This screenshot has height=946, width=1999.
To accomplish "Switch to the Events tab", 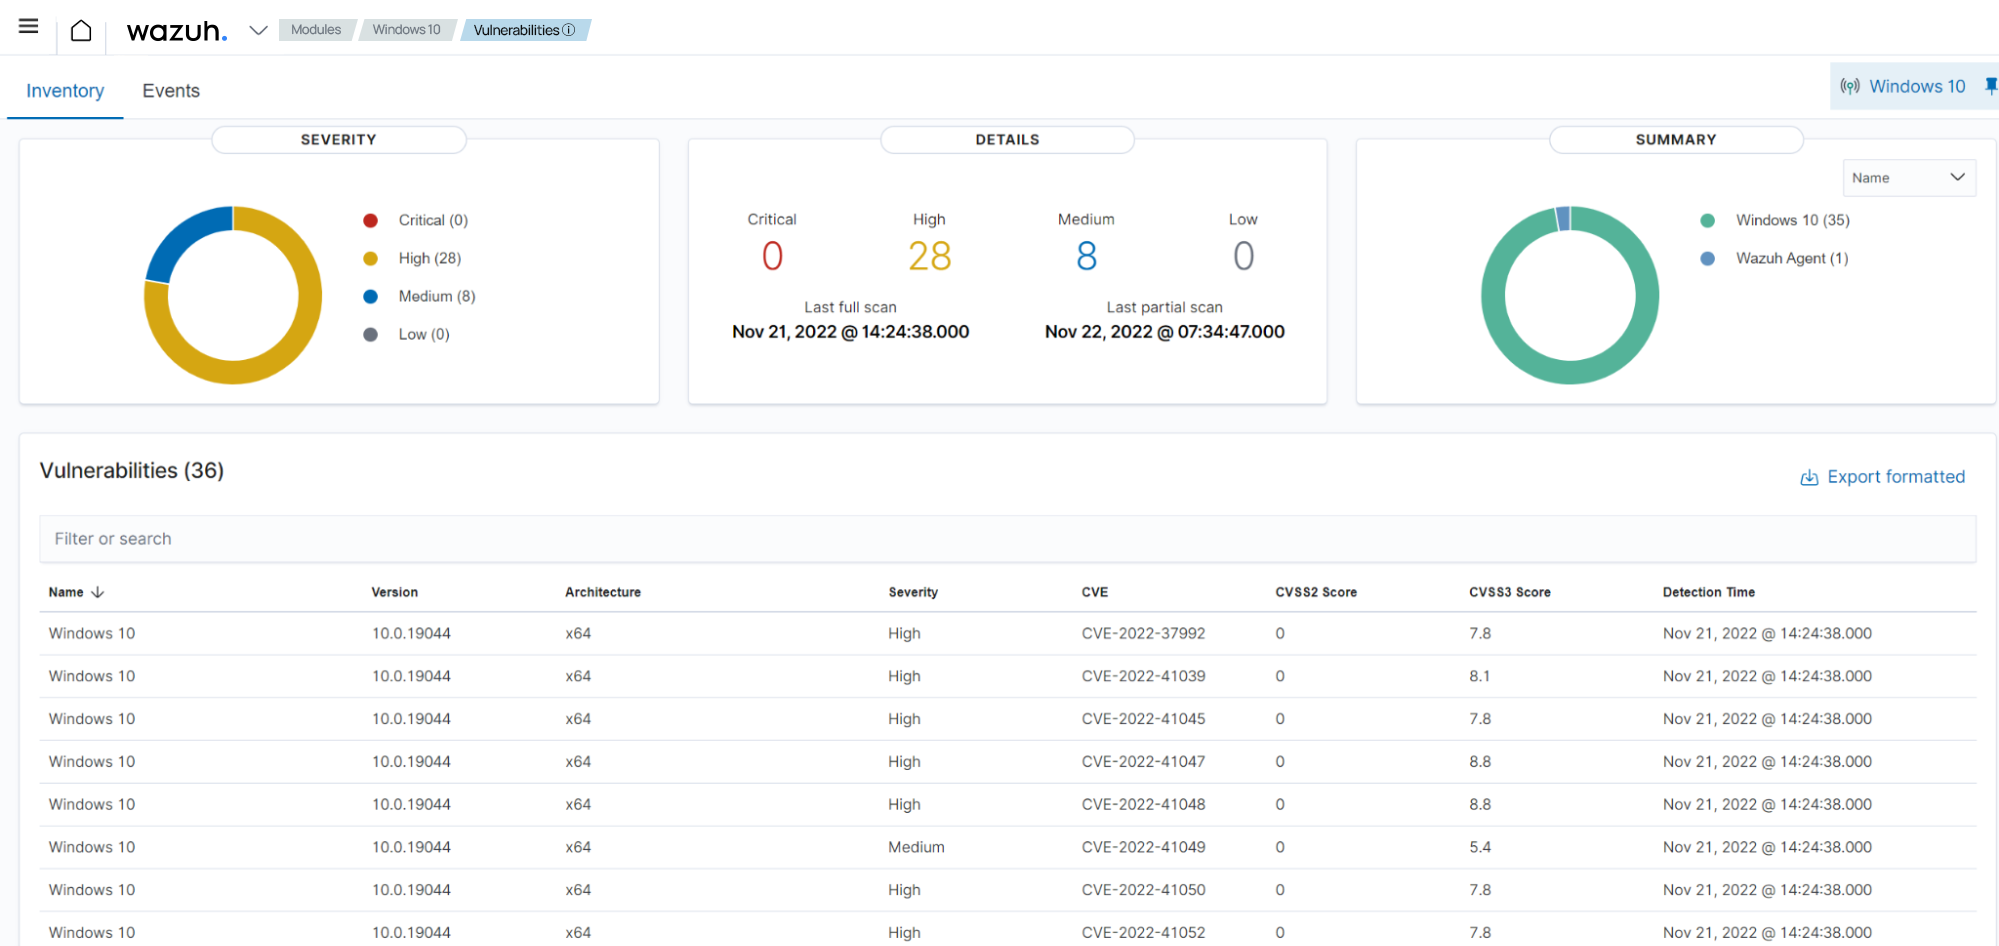I will point(171,91).
